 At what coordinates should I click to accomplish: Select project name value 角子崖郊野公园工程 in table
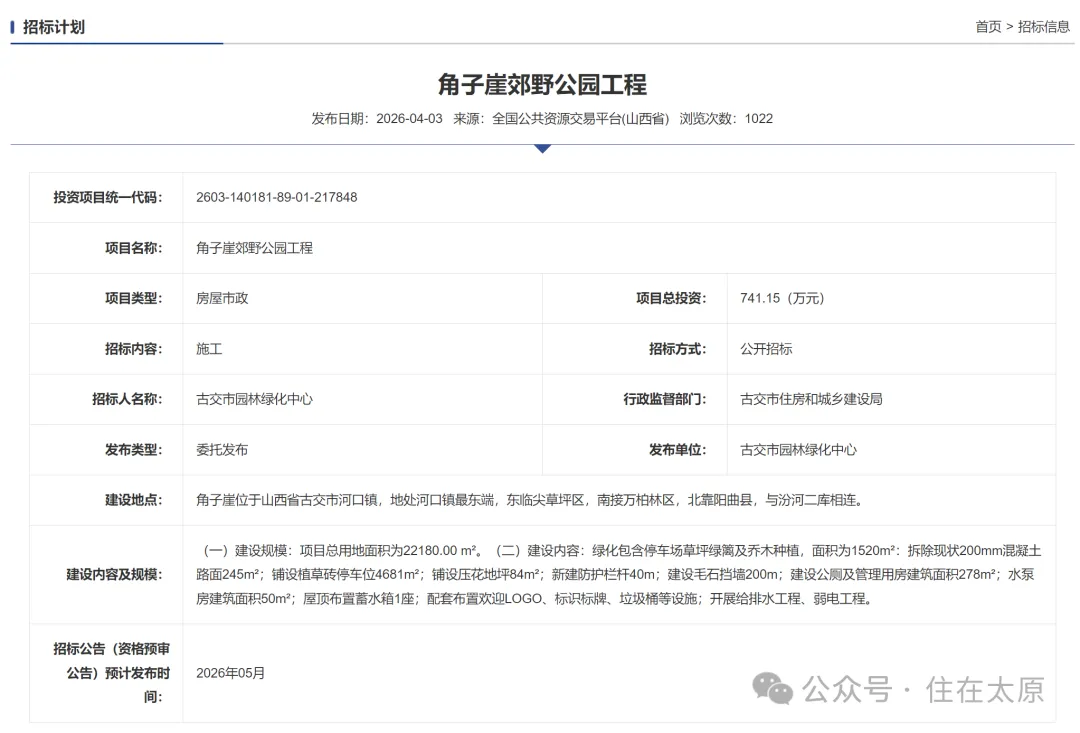tap(254, 248)
